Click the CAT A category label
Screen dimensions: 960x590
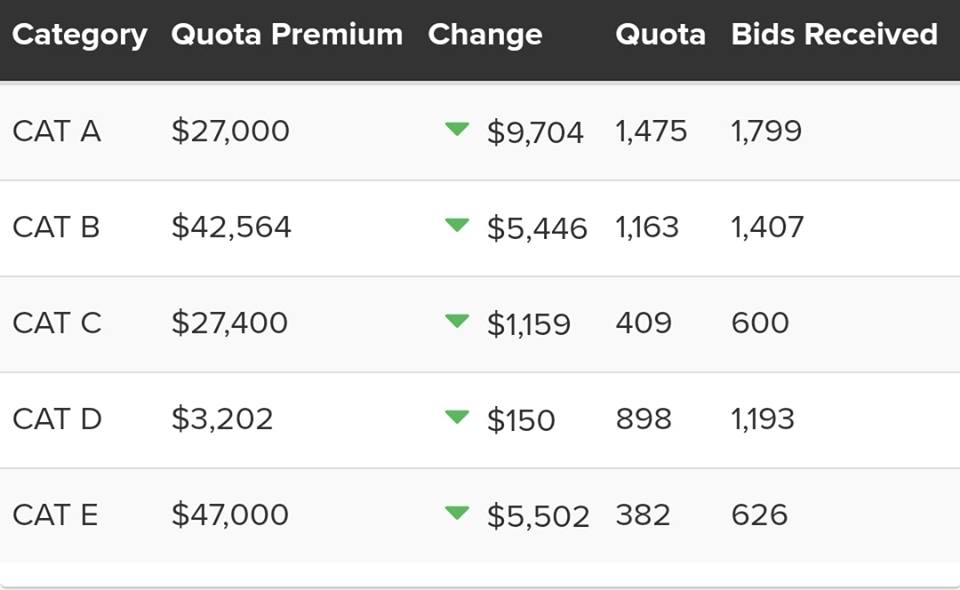click(x=56, y=131)
